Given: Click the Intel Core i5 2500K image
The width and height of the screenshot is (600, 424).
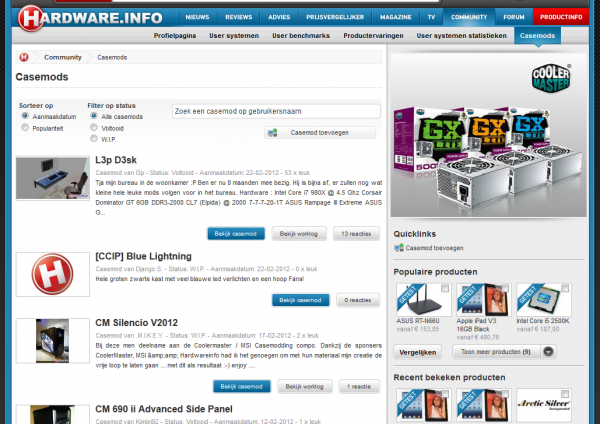Looking at the screenshot, I should click(x=544, y=300).
